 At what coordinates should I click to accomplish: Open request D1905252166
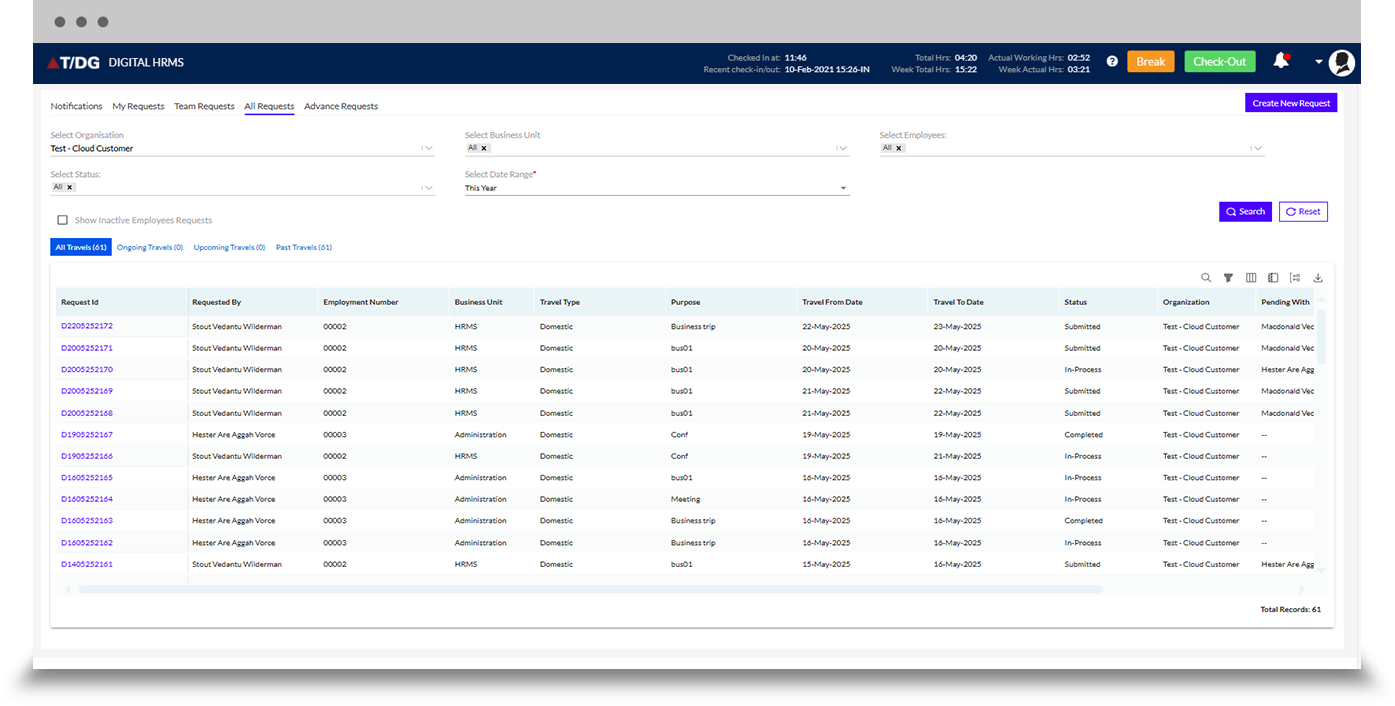tap(87, 456)
